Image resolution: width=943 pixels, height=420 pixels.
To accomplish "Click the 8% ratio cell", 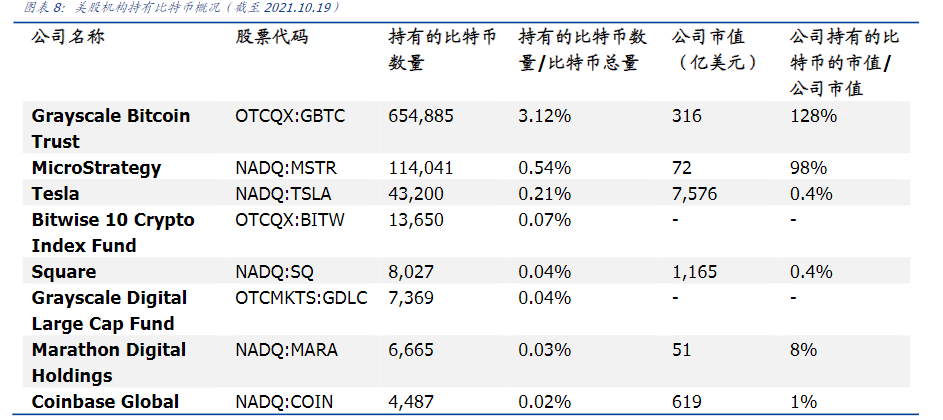I will coord(803,350).
